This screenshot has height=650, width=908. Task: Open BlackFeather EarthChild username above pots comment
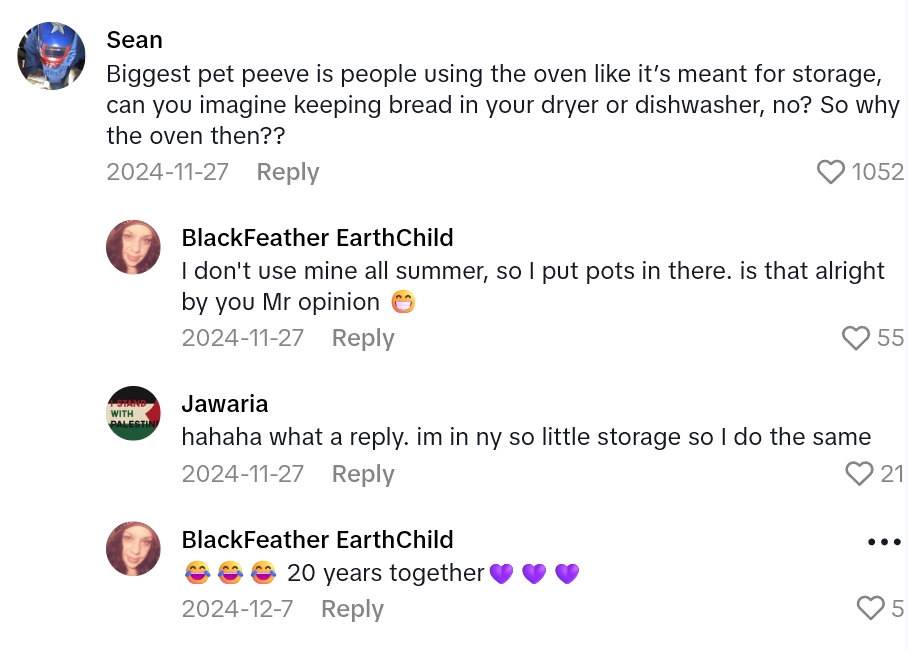click(317, 237)
